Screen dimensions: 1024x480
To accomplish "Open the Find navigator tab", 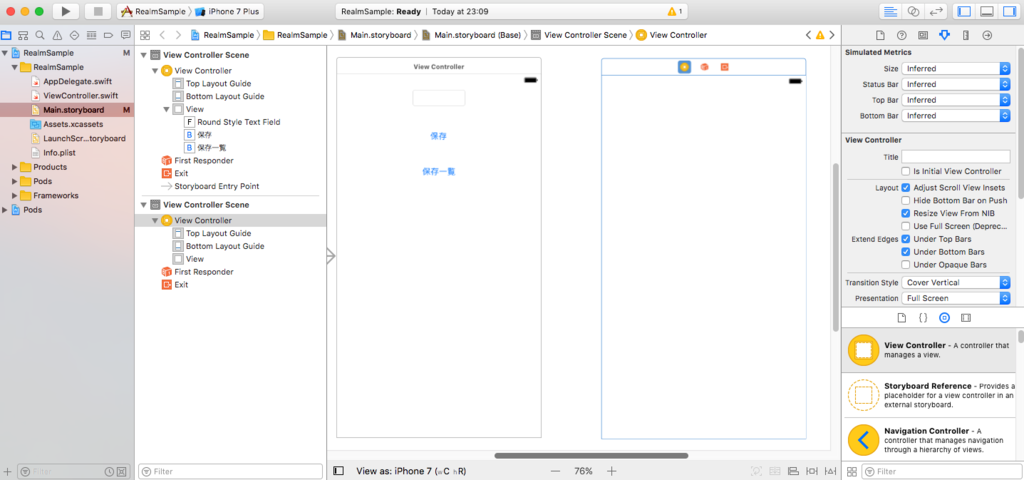I will point(40,35).
